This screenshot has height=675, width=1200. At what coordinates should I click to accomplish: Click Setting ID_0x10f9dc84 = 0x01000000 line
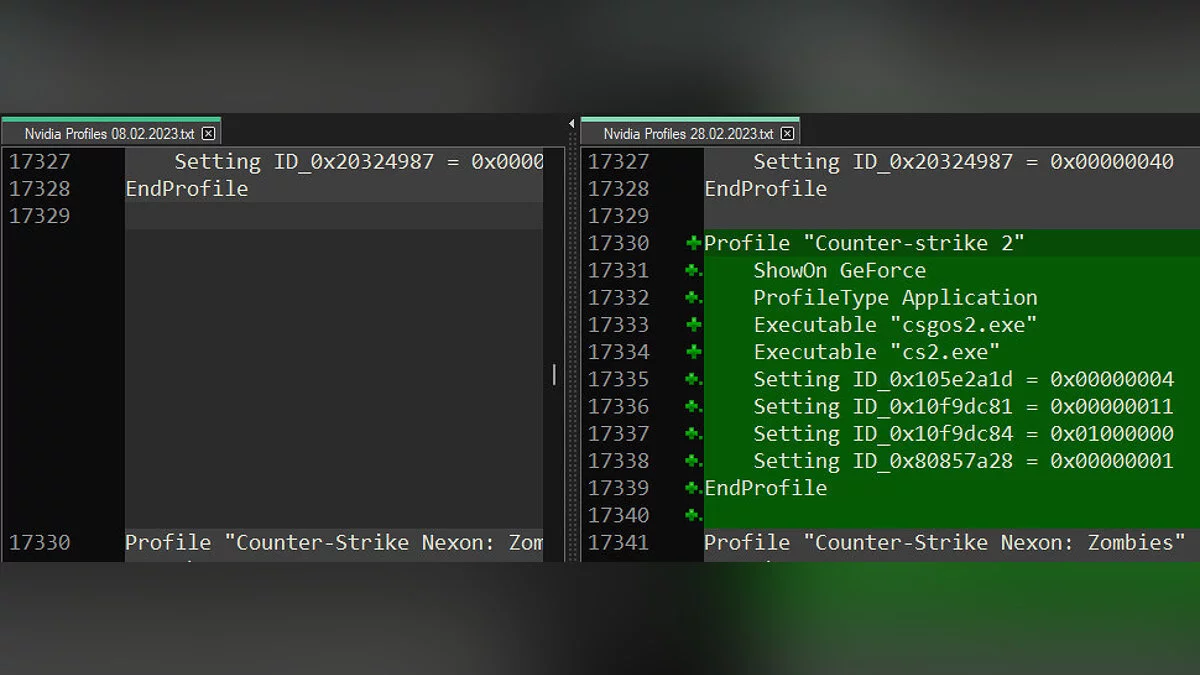coord(964,433)
